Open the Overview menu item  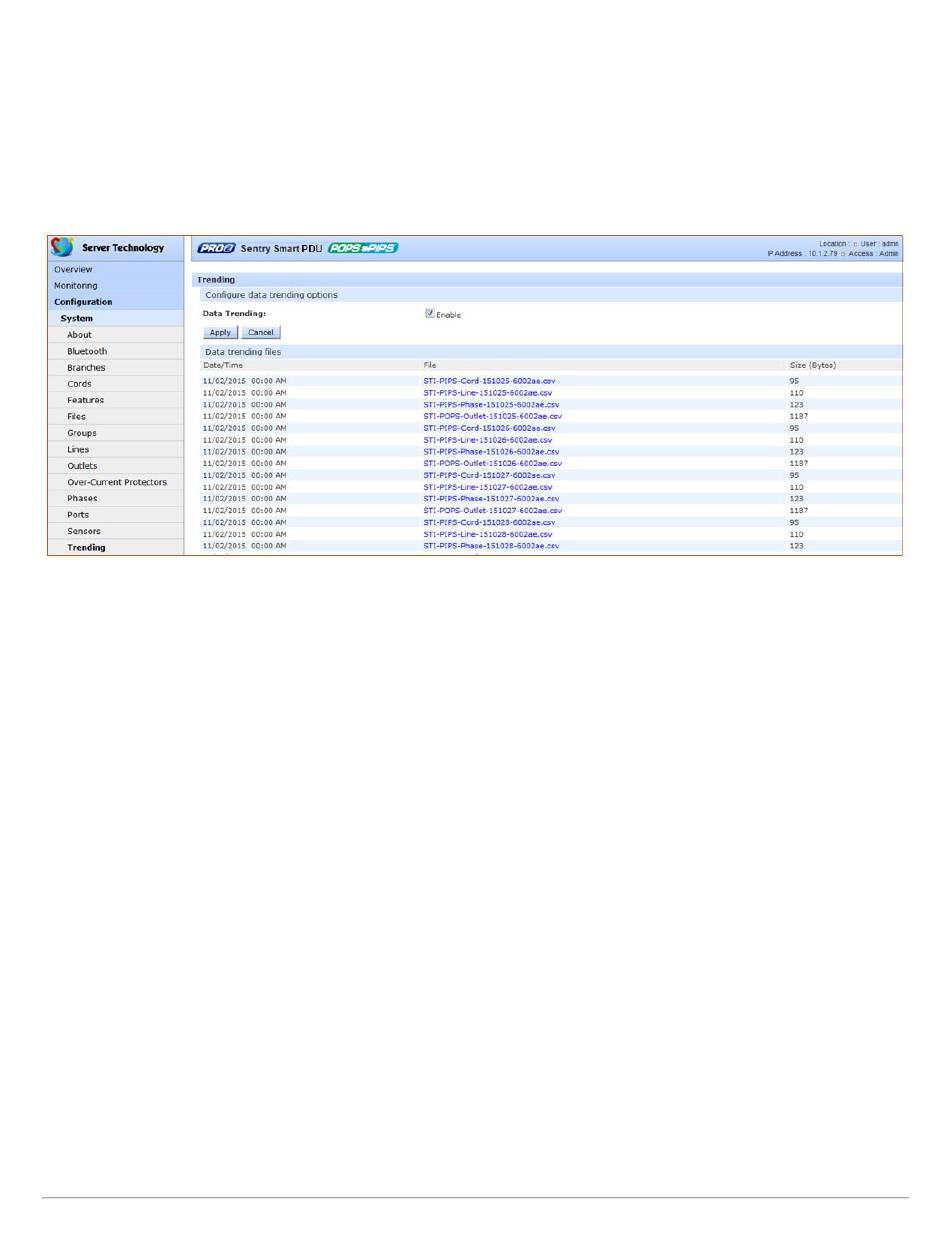(x=73, y=270)
